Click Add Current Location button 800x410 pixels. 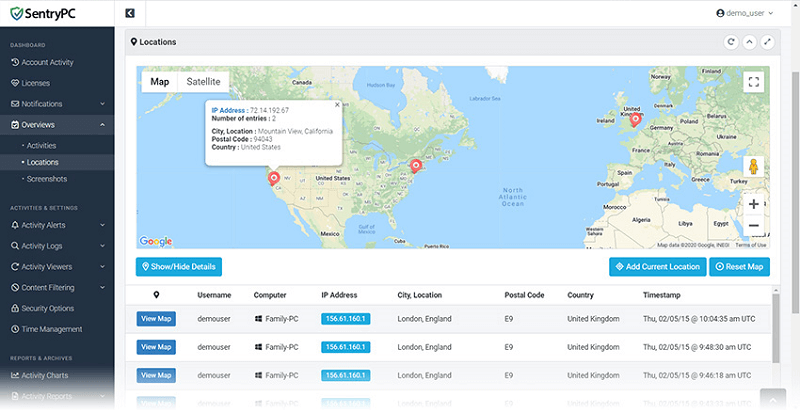click(x=658, y=267)
